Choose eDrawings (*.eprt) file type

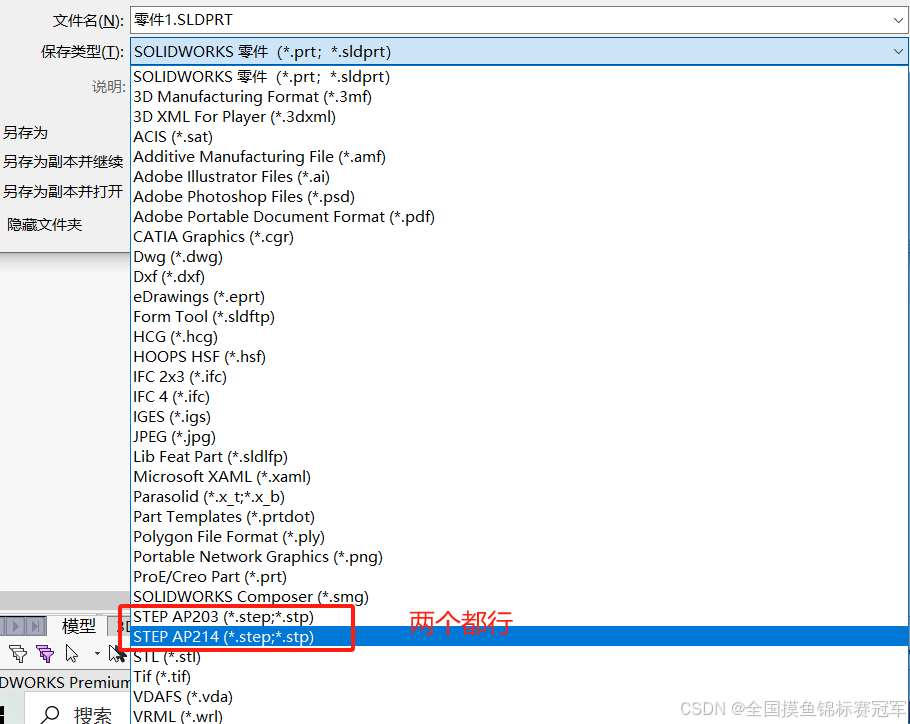coord(519,297)
